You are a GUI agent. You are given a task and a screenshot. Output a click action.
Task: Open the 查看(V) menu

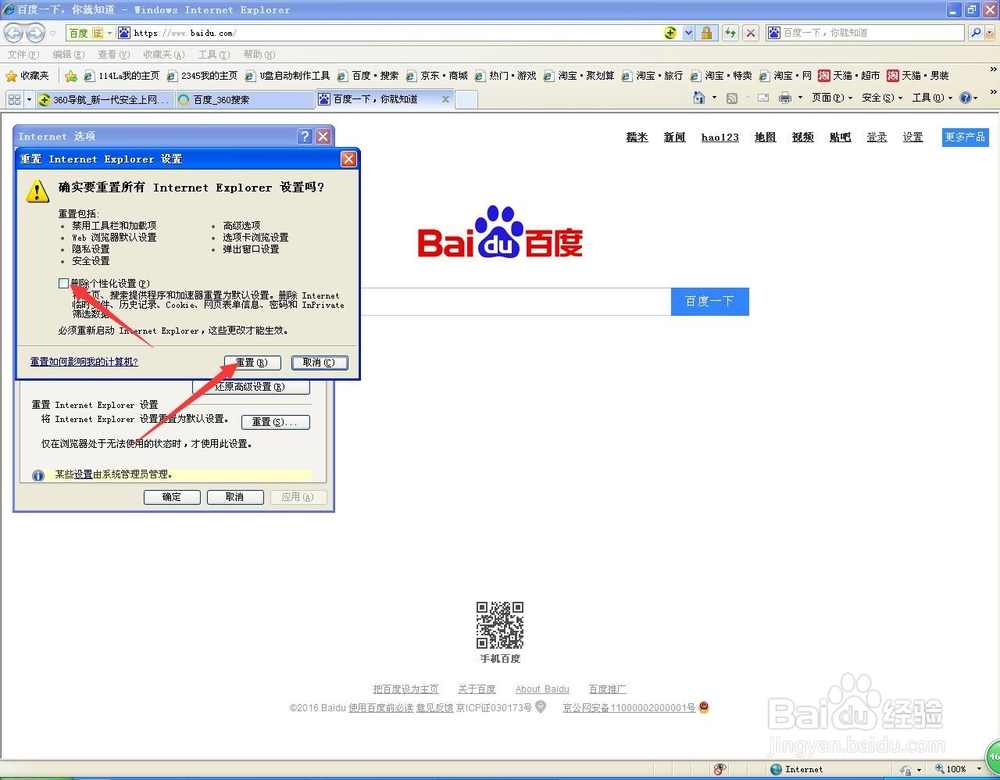click(x=114, y=54)
